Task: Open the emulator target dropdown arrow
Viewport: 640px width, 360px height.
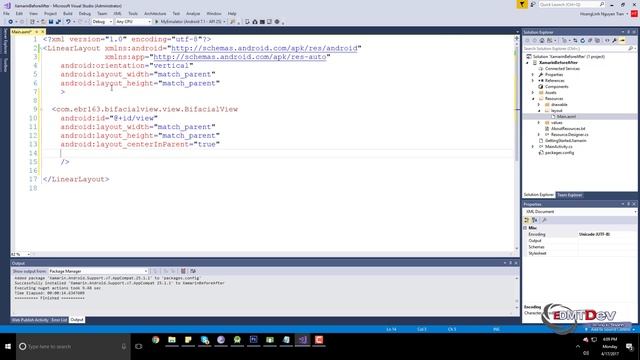Action: (x=224, y=22)
